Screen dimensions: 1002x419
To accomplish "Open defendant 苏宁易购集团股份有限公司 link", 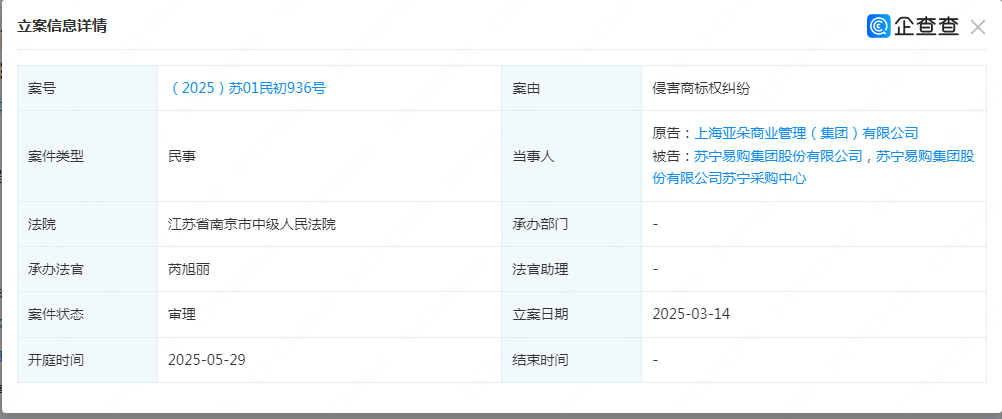I will coord(779,156).
